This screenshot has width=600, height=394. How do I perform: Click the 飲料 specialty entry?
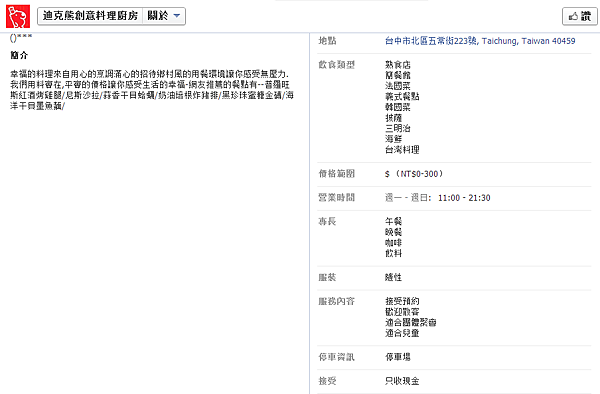tap(393, 253)
